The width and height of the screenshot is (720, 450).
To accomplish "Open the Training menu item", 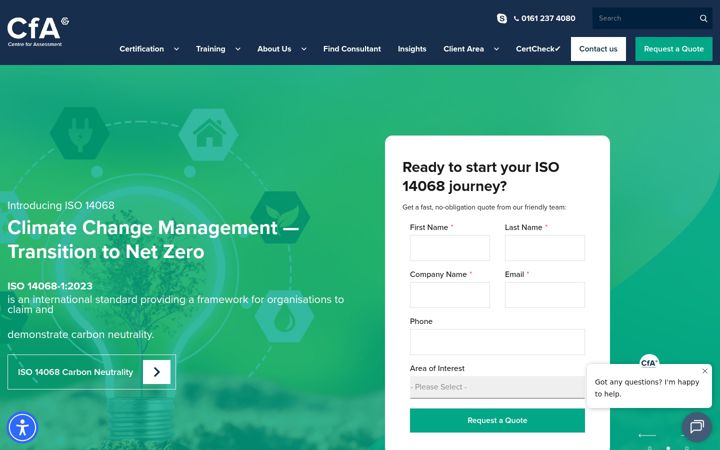I will (210, 49).
